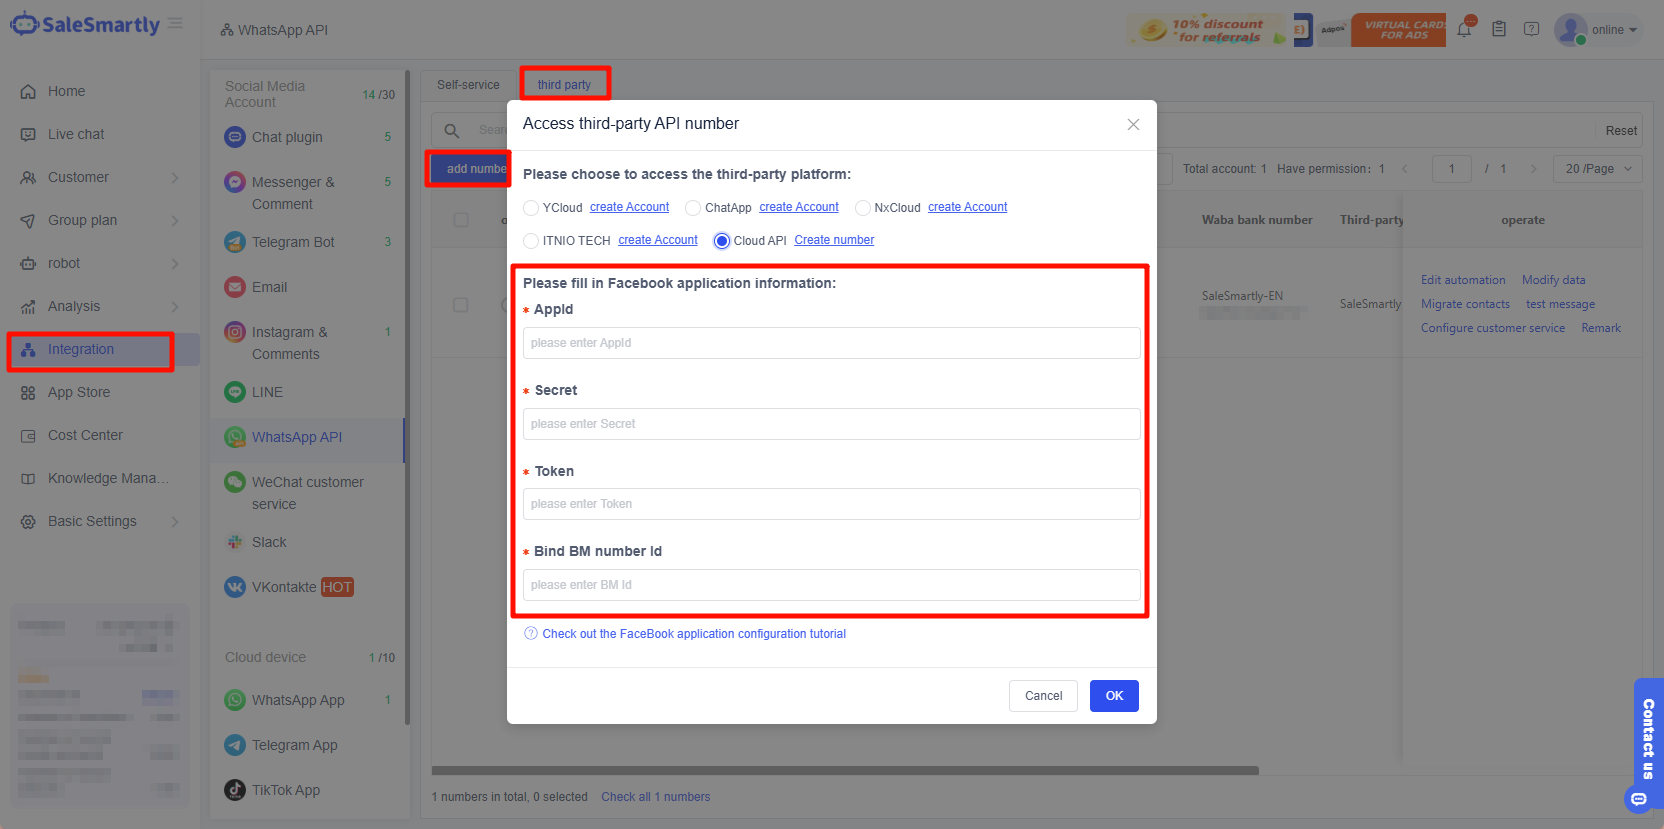The image size is (1664, 829).
Task: Open the LINE channel icon
Action: pos(235,392)
